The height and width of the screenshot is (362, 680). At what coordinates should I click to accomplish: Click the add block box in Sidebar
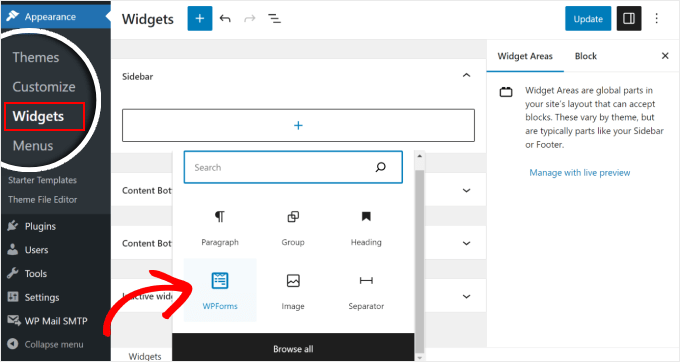point(298,125)
